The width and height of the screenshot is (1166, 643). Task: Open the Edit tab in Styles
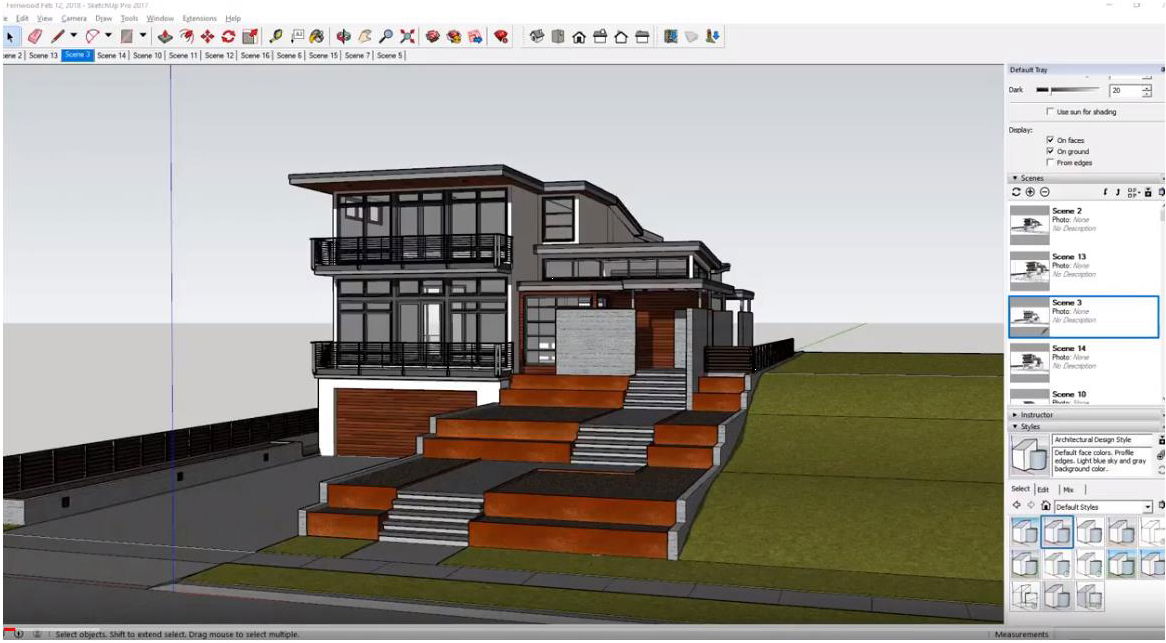click(x=1043, y=489)
